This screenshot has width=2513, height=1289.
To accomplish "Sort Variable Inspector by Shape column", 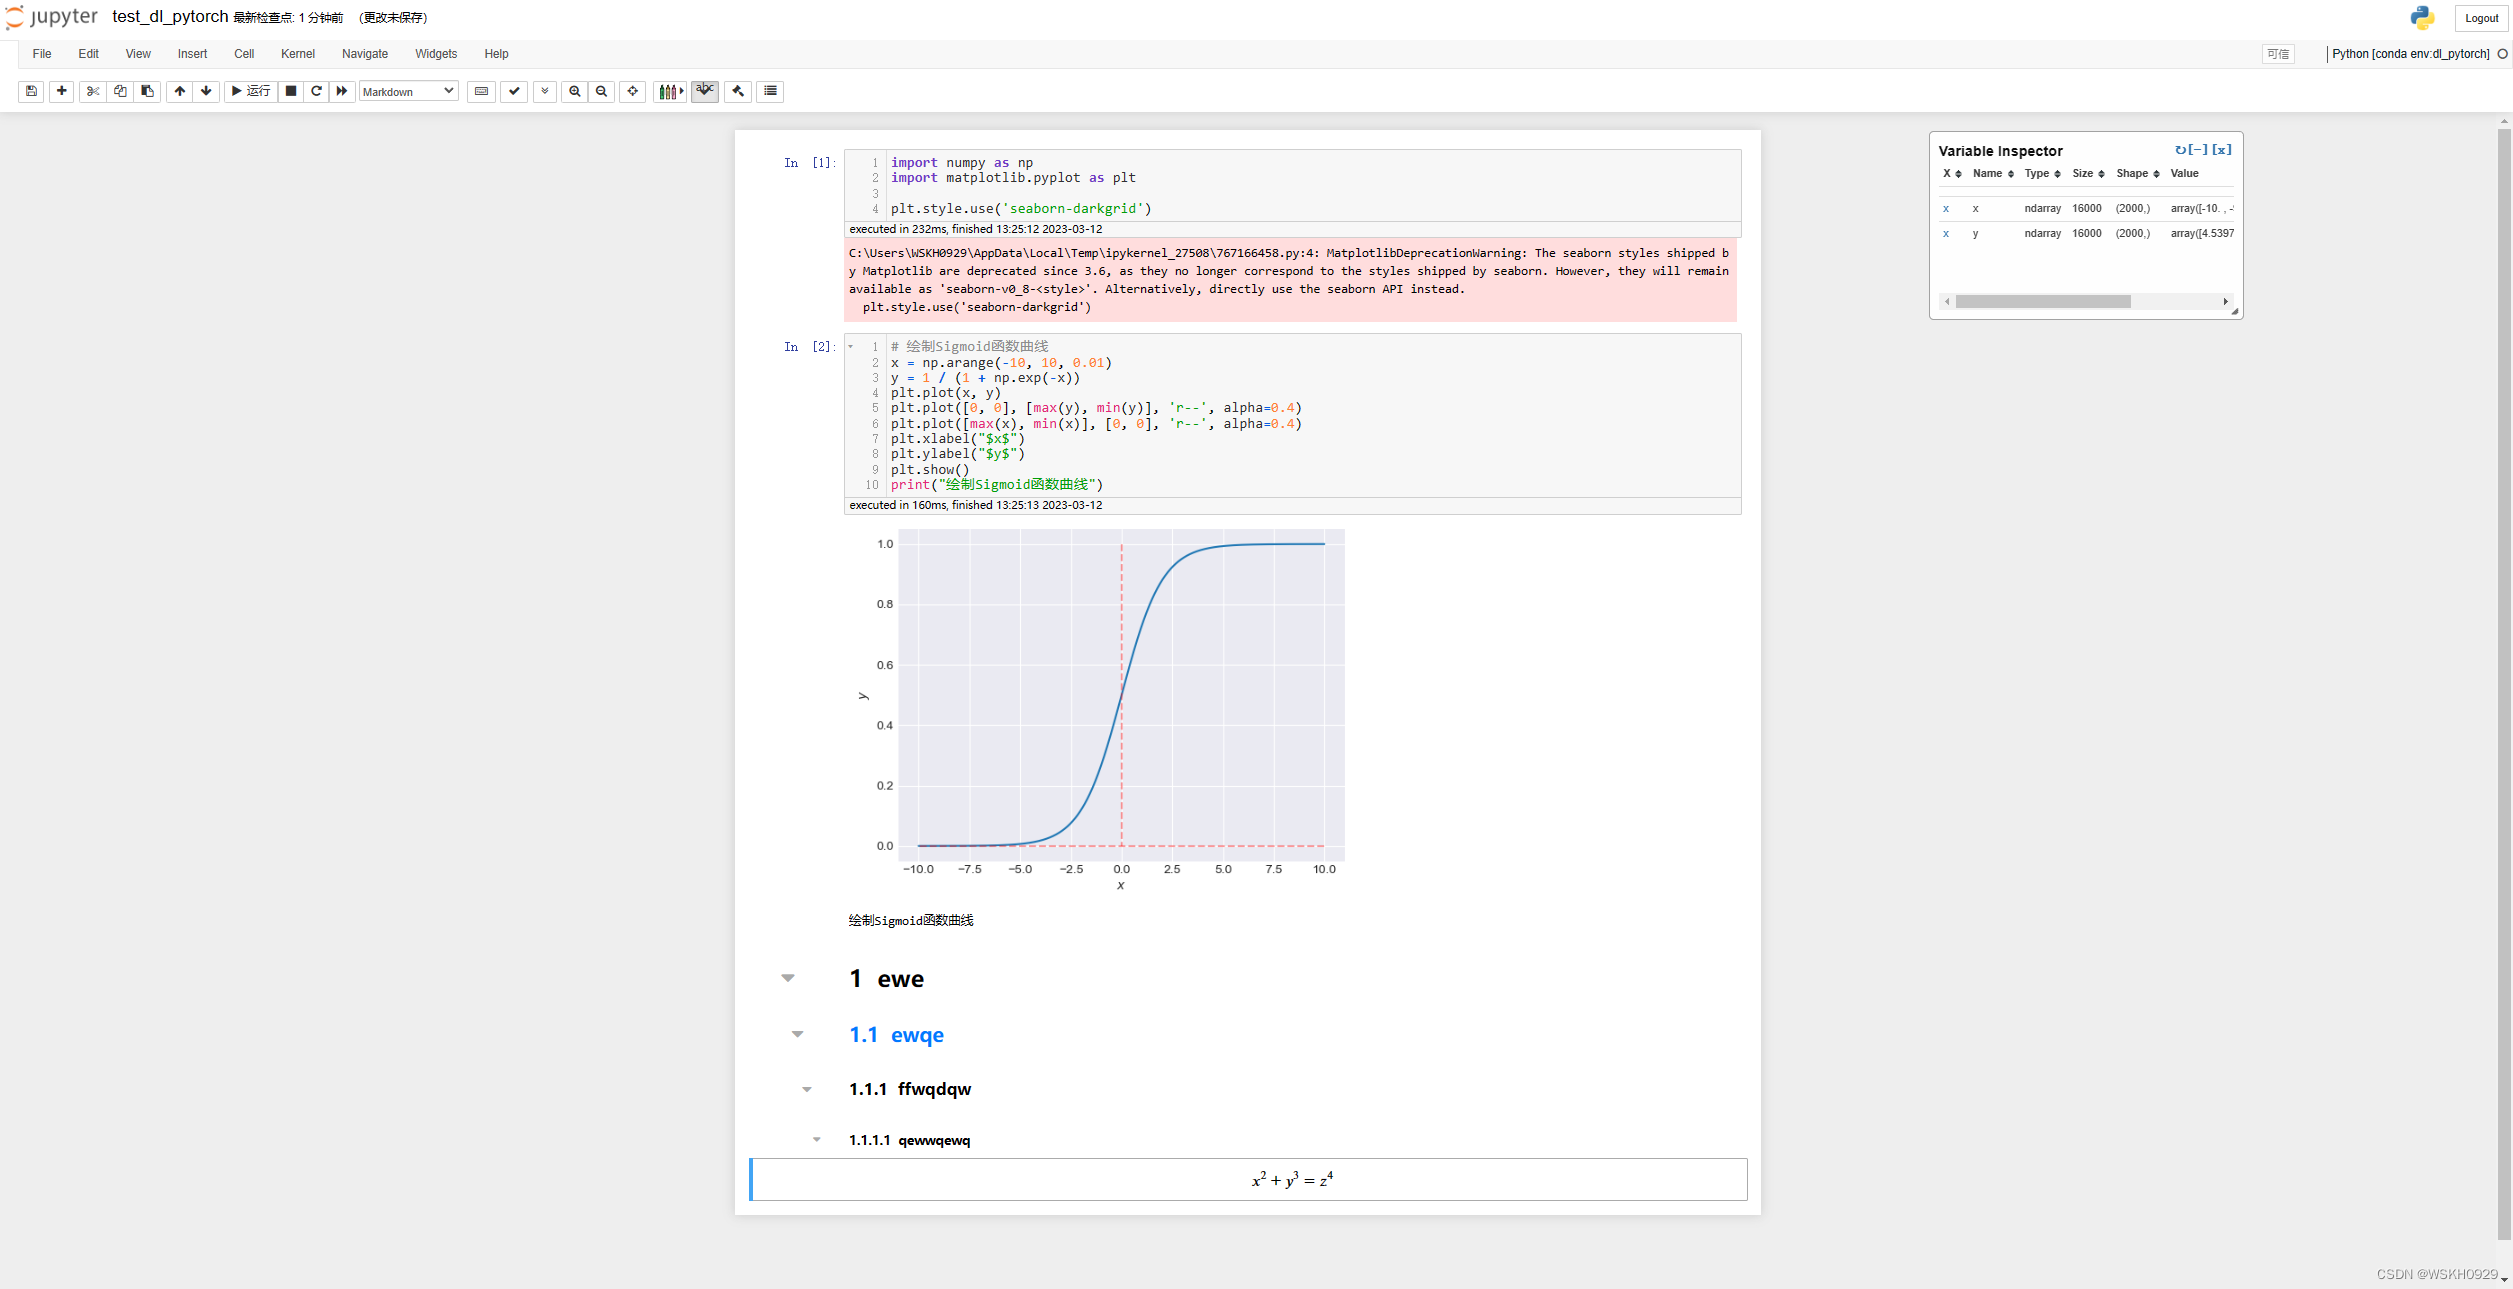I will [2138, 174].
